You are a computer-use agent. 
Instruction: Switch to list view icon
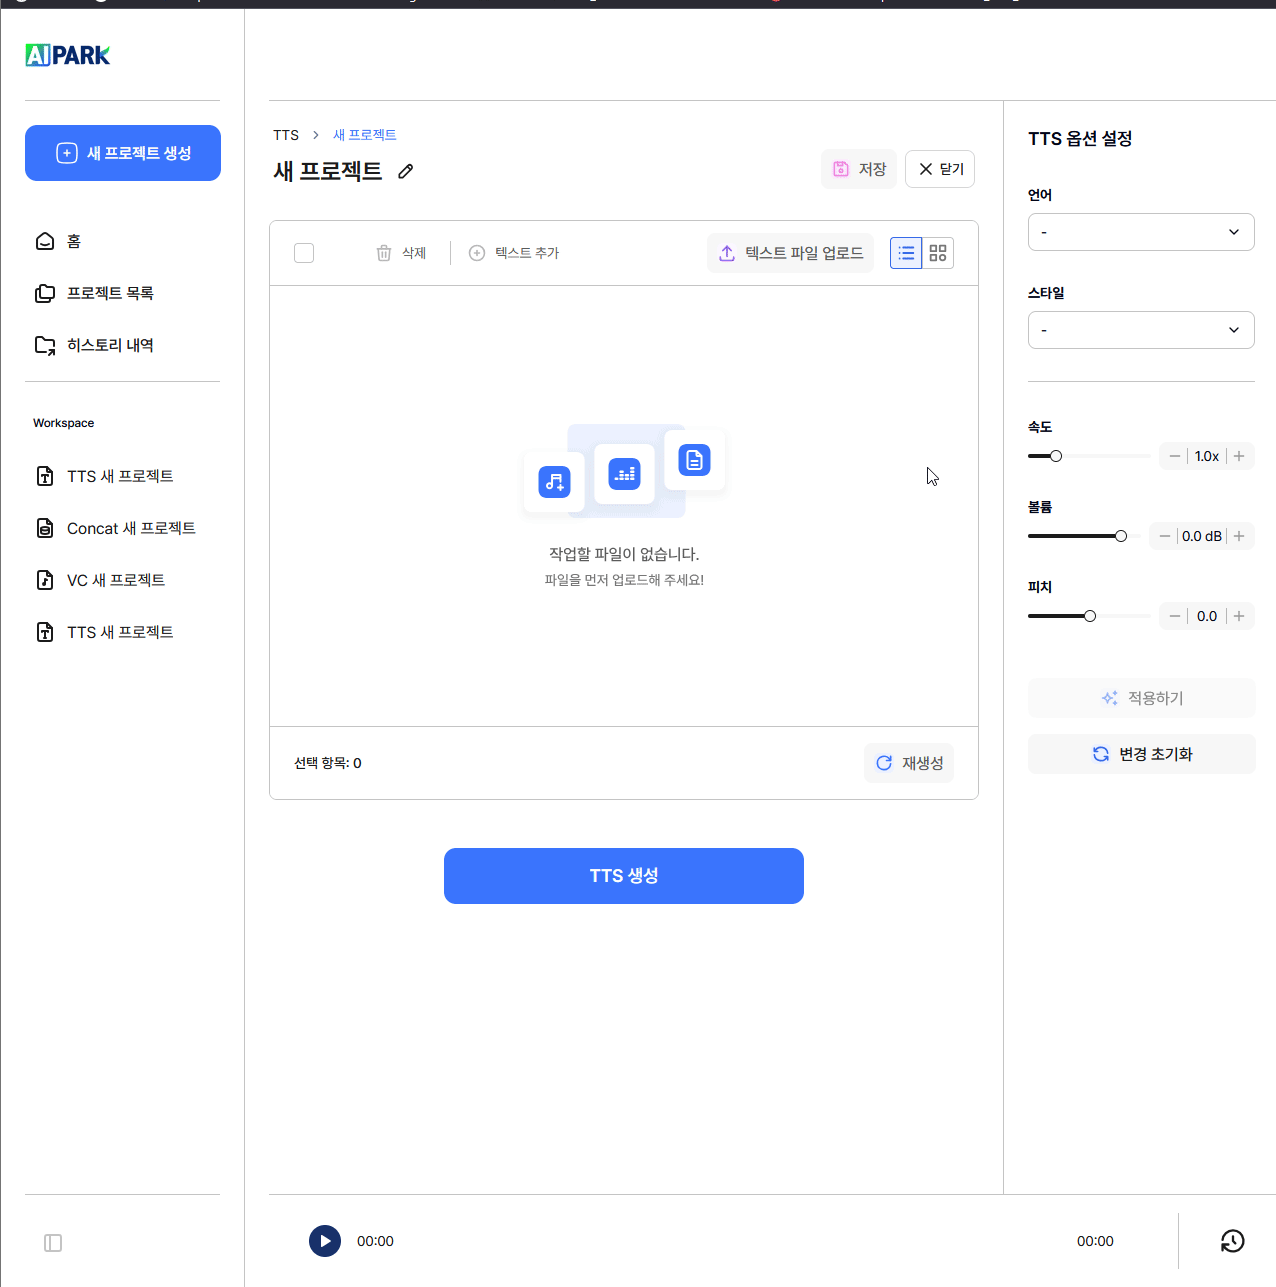(x=906, y=253)
